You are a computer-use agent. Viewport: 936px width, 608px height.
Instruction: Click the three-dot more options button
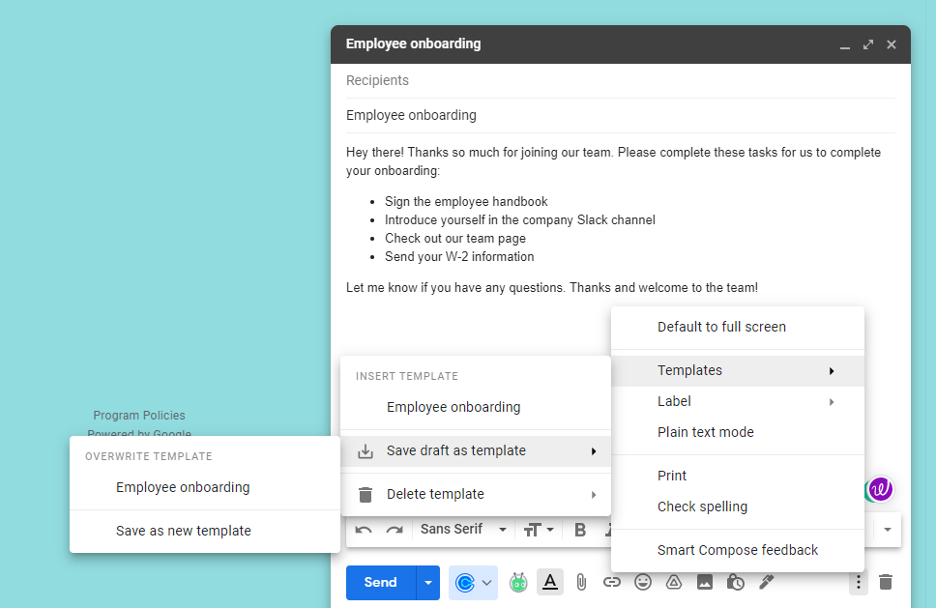coord(858,582)
